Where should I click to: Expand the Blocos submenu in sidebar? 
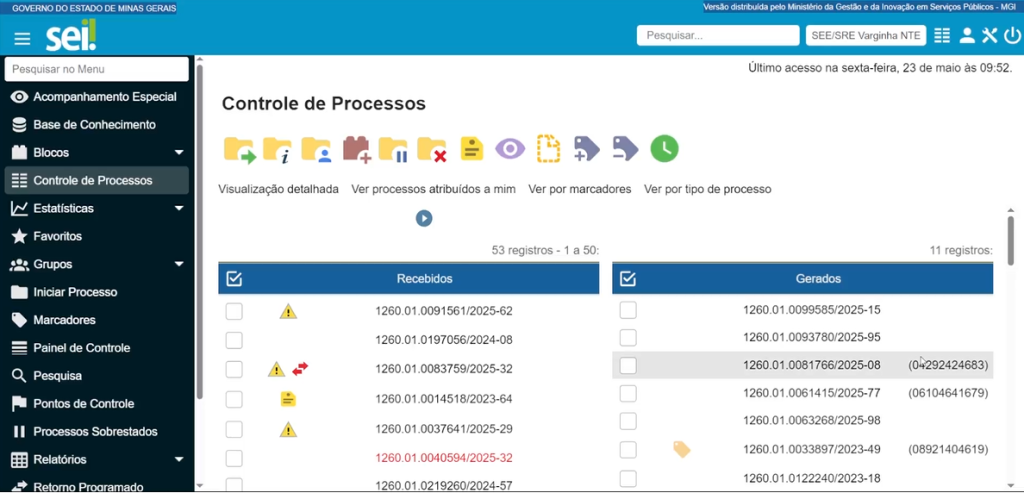click(179, 153)
